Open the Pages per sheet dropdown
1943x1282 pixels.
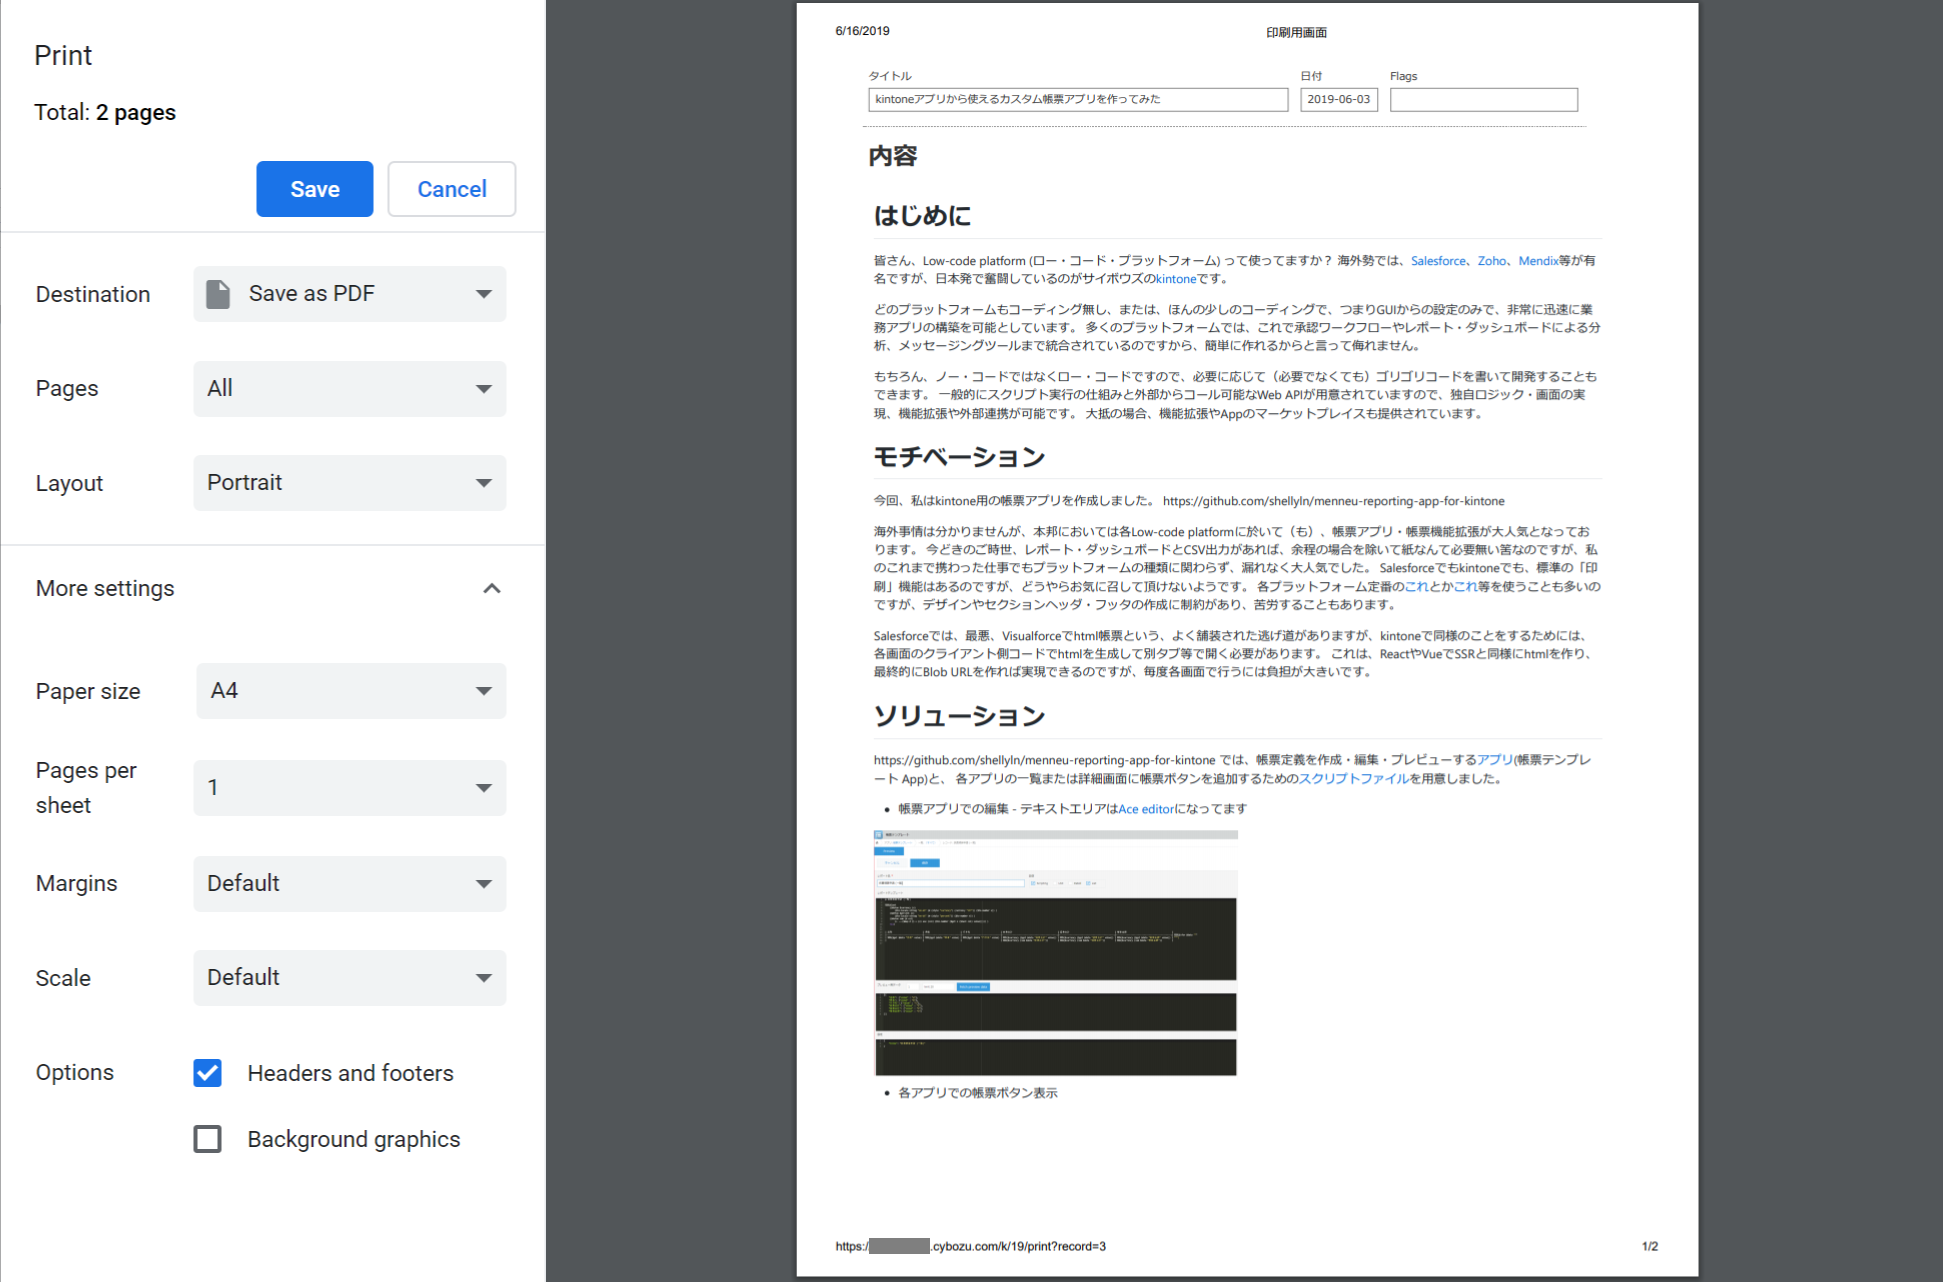click(349, 788)
